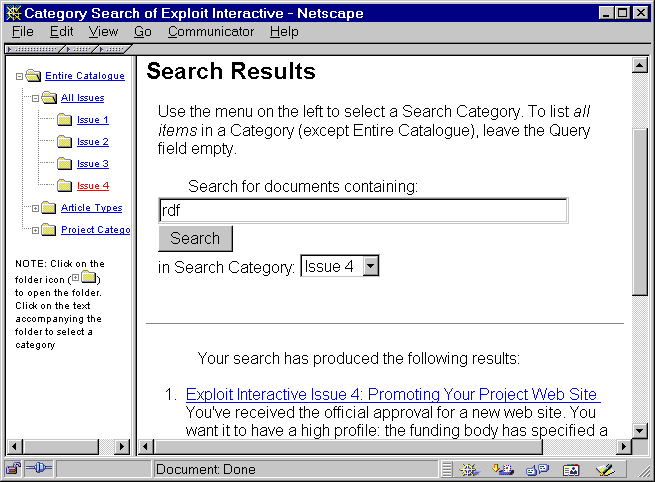Select the Issue 1 category link
Image resolution: width=655 pixels, height=482 pixels.
click(93, 120)
